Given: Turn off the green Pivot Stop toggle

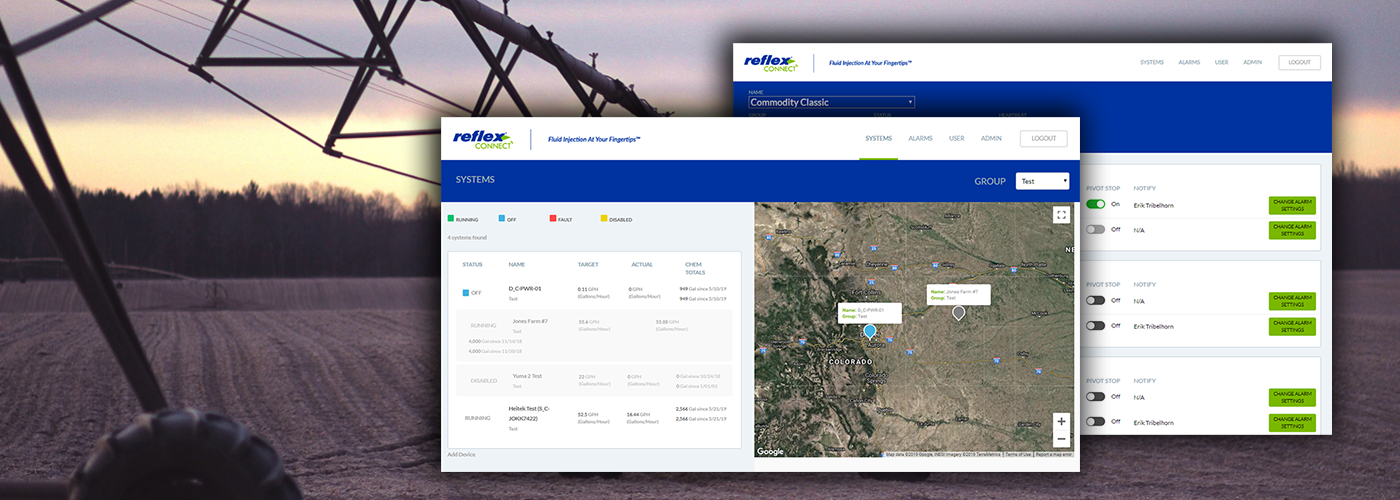Looking at the screenshot, I should pos(1096,204).
